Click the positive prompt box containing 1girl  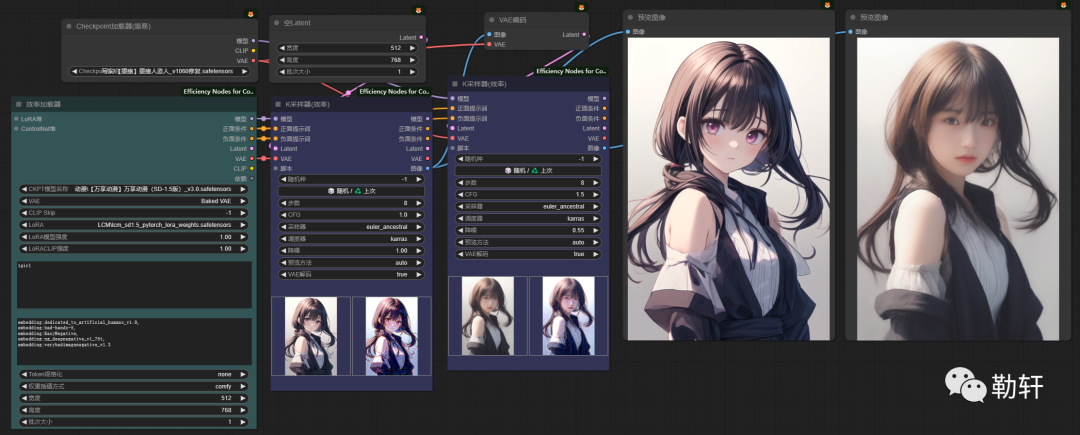(x=134, y=284)
